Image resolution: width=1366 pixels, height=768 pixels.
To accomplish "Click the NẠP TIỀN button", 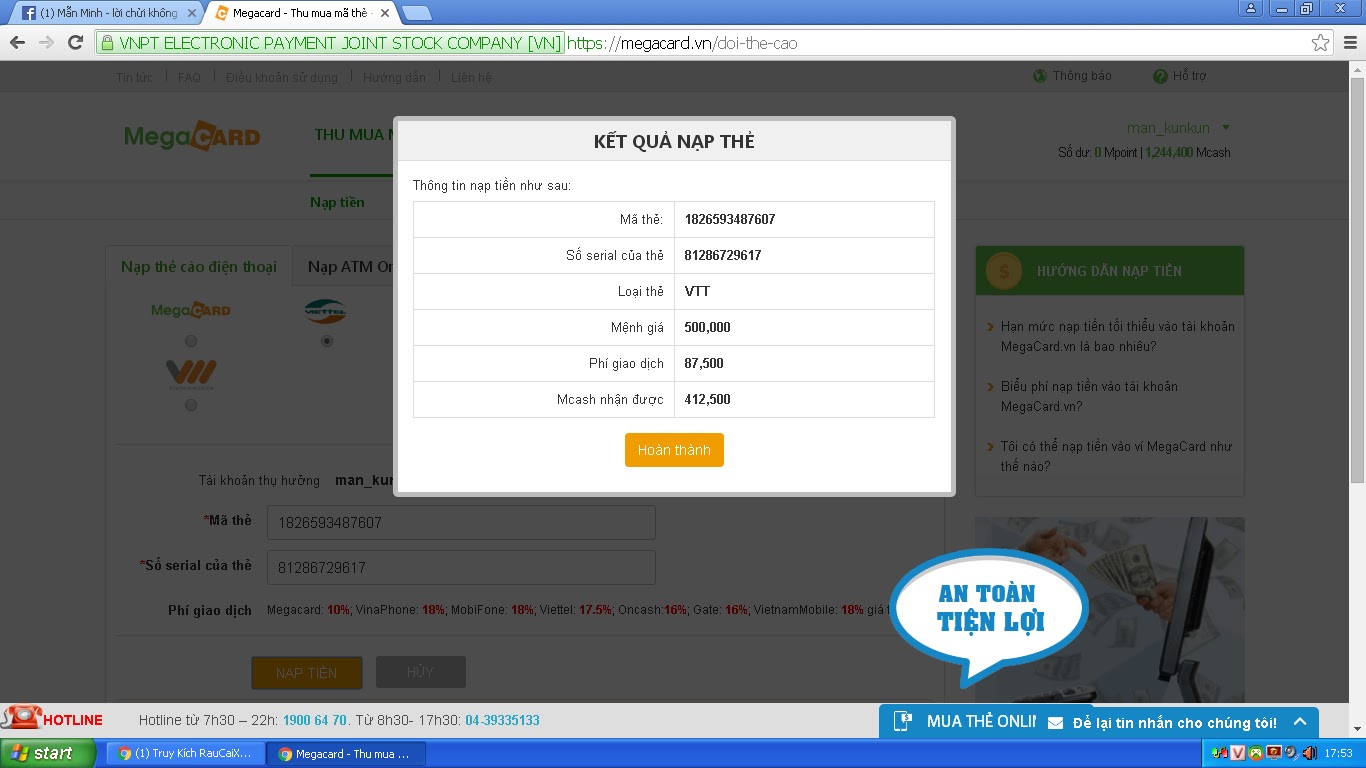I will (x=307, y=672).
